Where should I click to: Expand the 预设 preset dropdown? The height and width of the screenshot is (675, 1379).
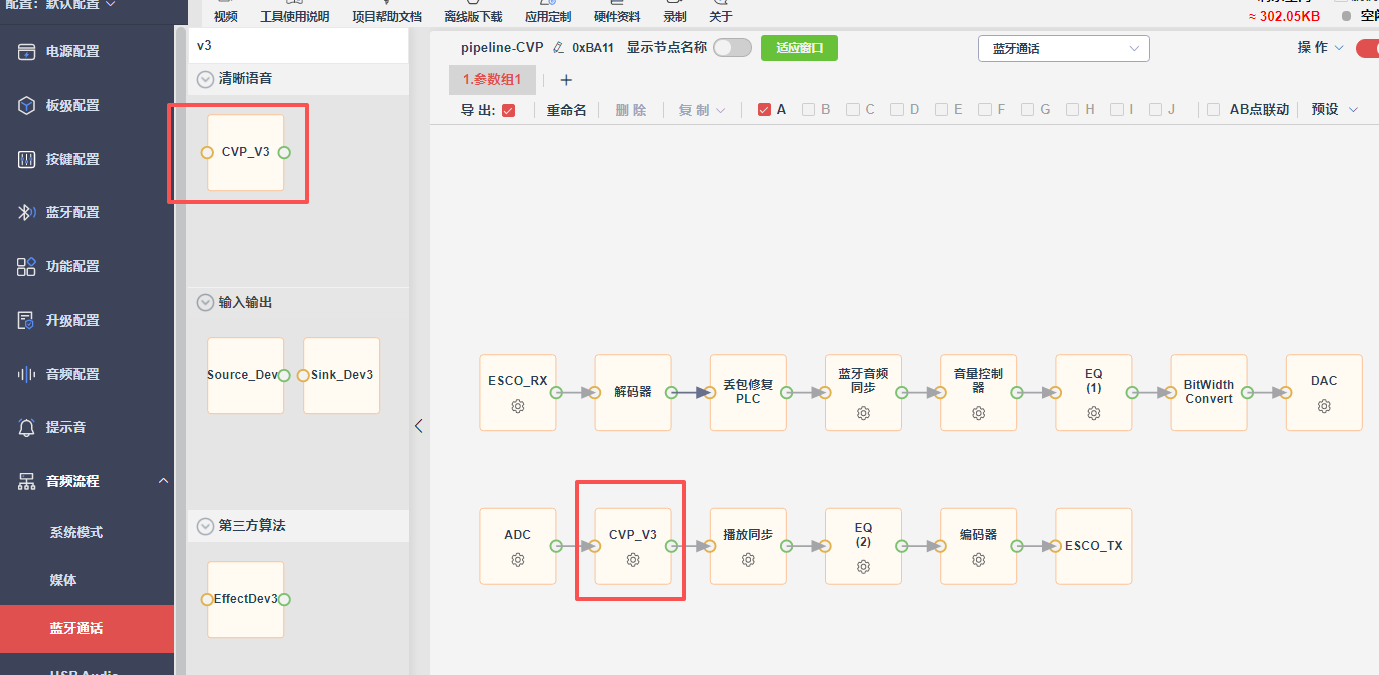1335,110
